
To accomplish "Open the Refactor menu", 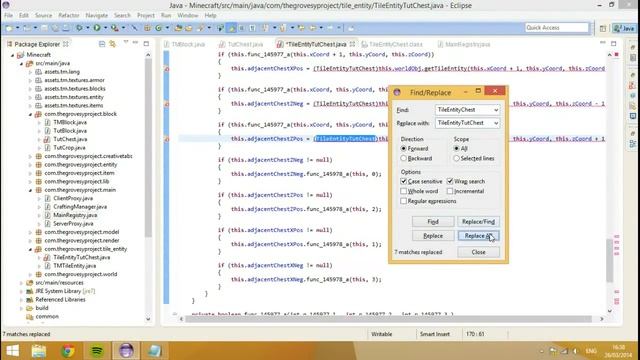I will (69, 16).
